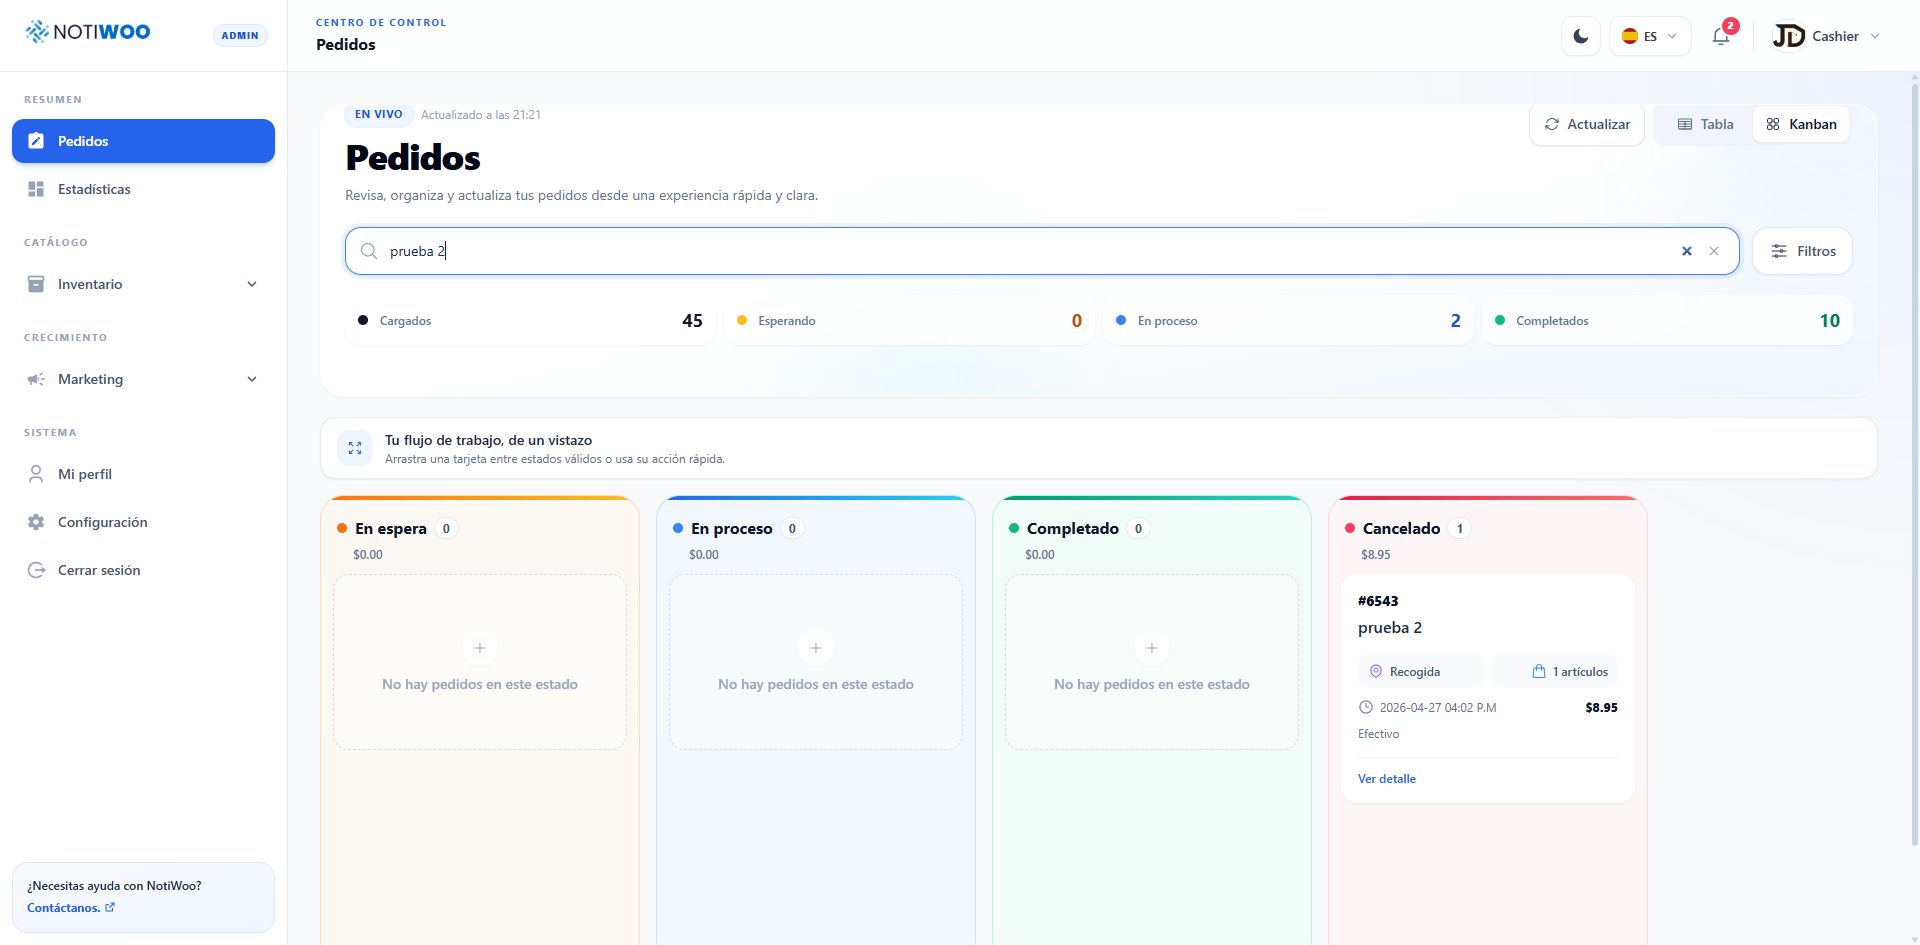This screenshot has width=1920, height=945.
Task: Open the notifications bell
Action: (x=1721, y=37)
